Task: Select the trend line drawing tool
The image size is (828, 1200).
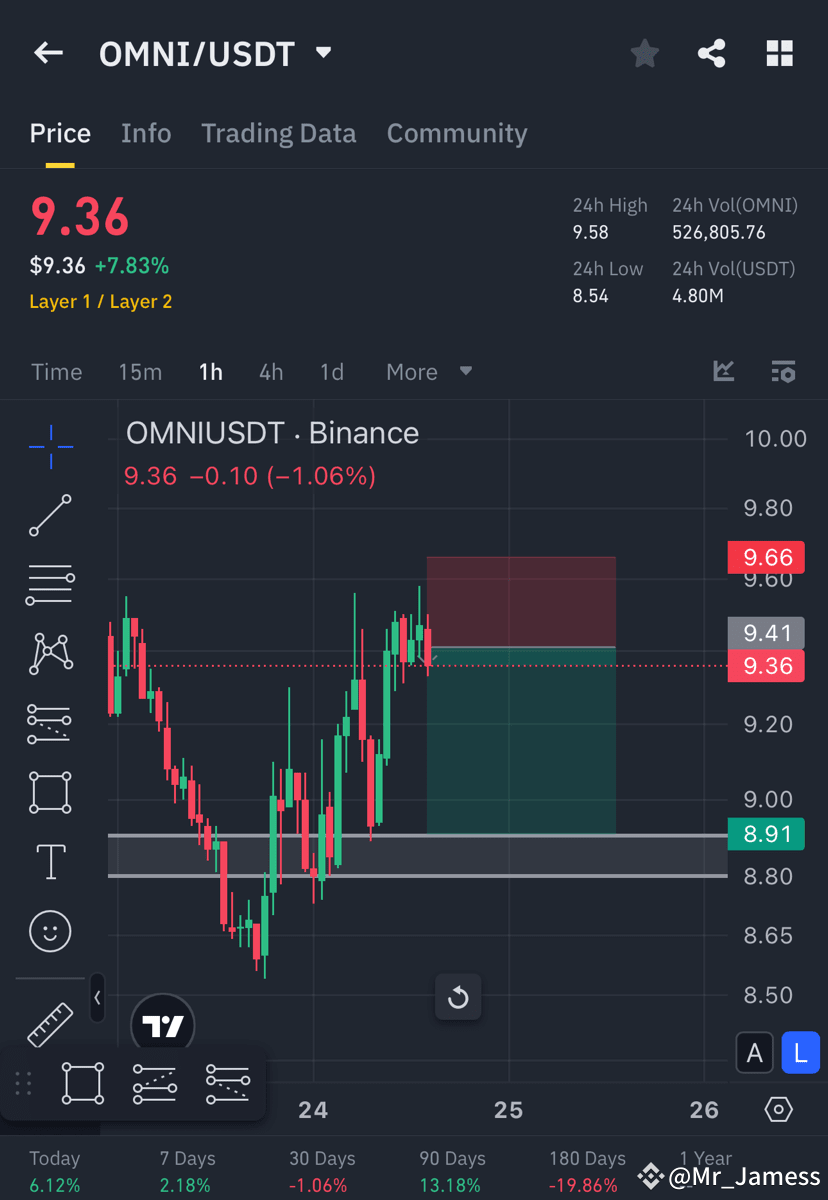Action: click(x=50, y=516)
